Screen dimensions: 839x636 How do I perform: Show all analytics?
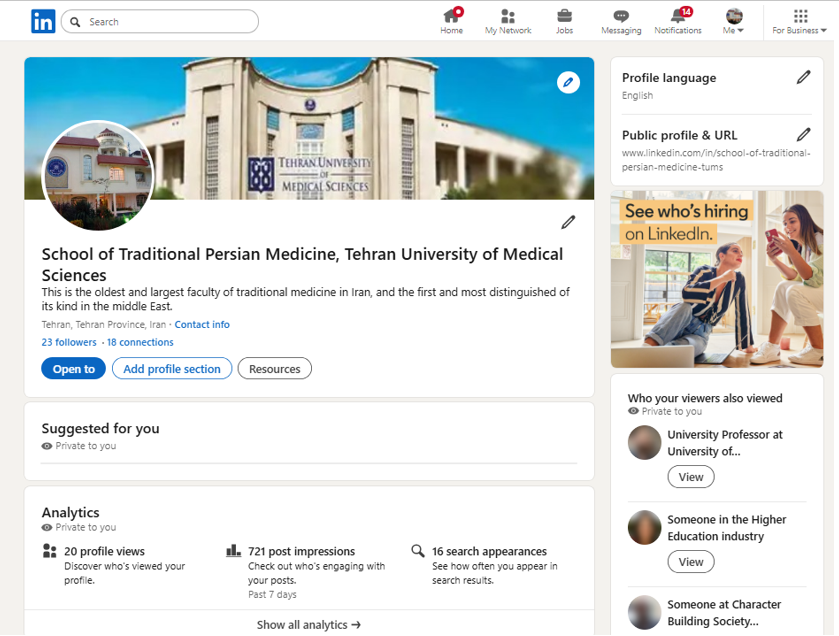click(x=308, y=625)
